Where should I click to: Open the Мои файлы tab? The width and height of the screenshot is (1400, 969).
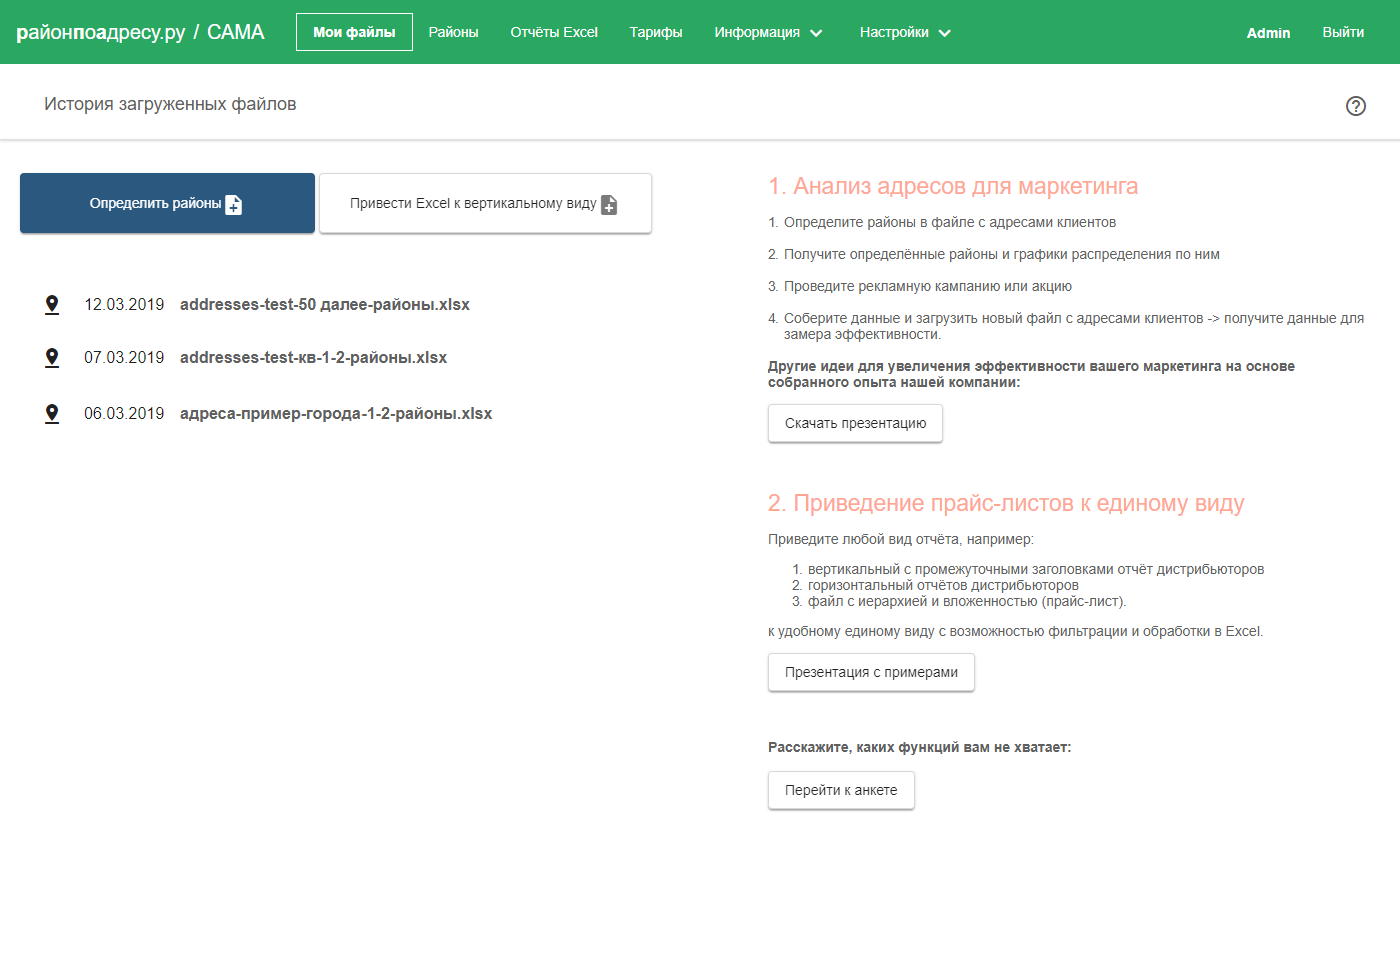pyautogui.click(x=354, y=32)
